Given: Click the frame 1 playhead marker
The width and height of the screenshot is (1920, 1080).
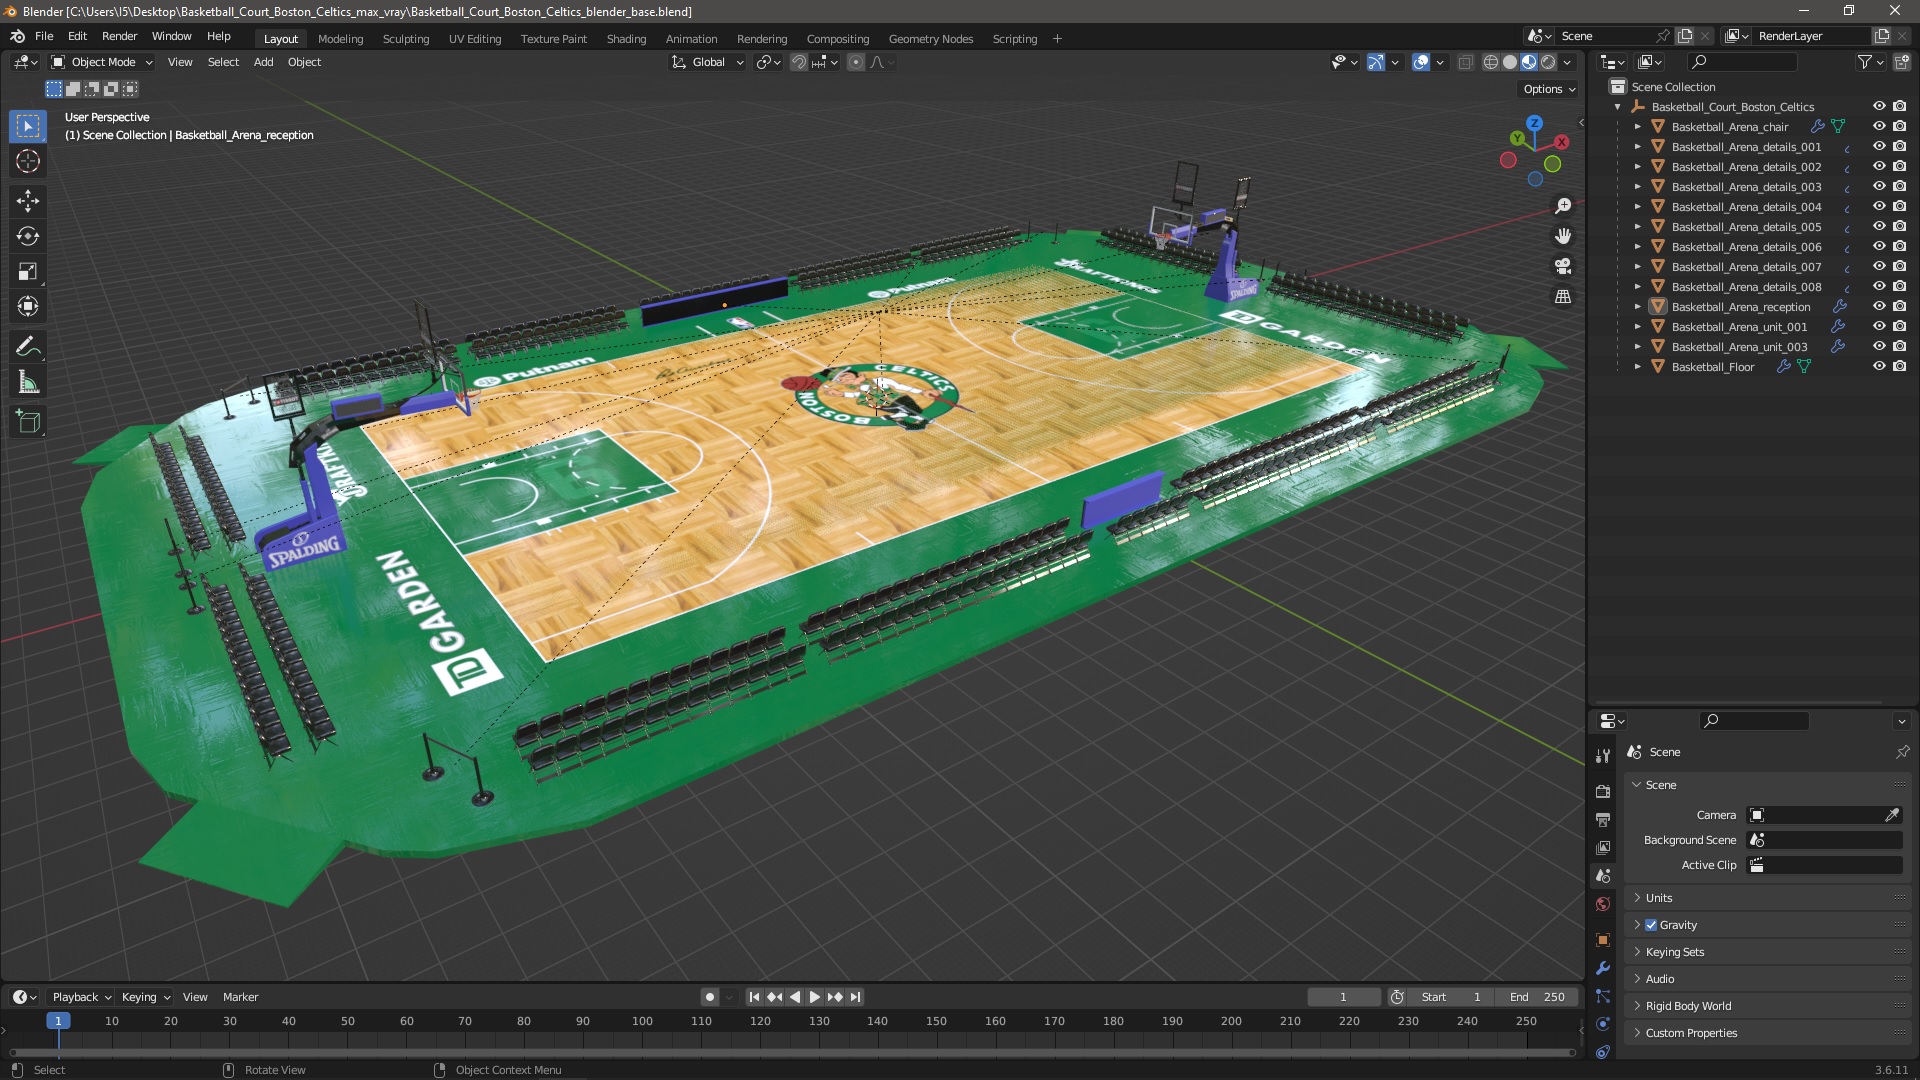Looking at the screenshot, I should click(x=58, y=1021).
